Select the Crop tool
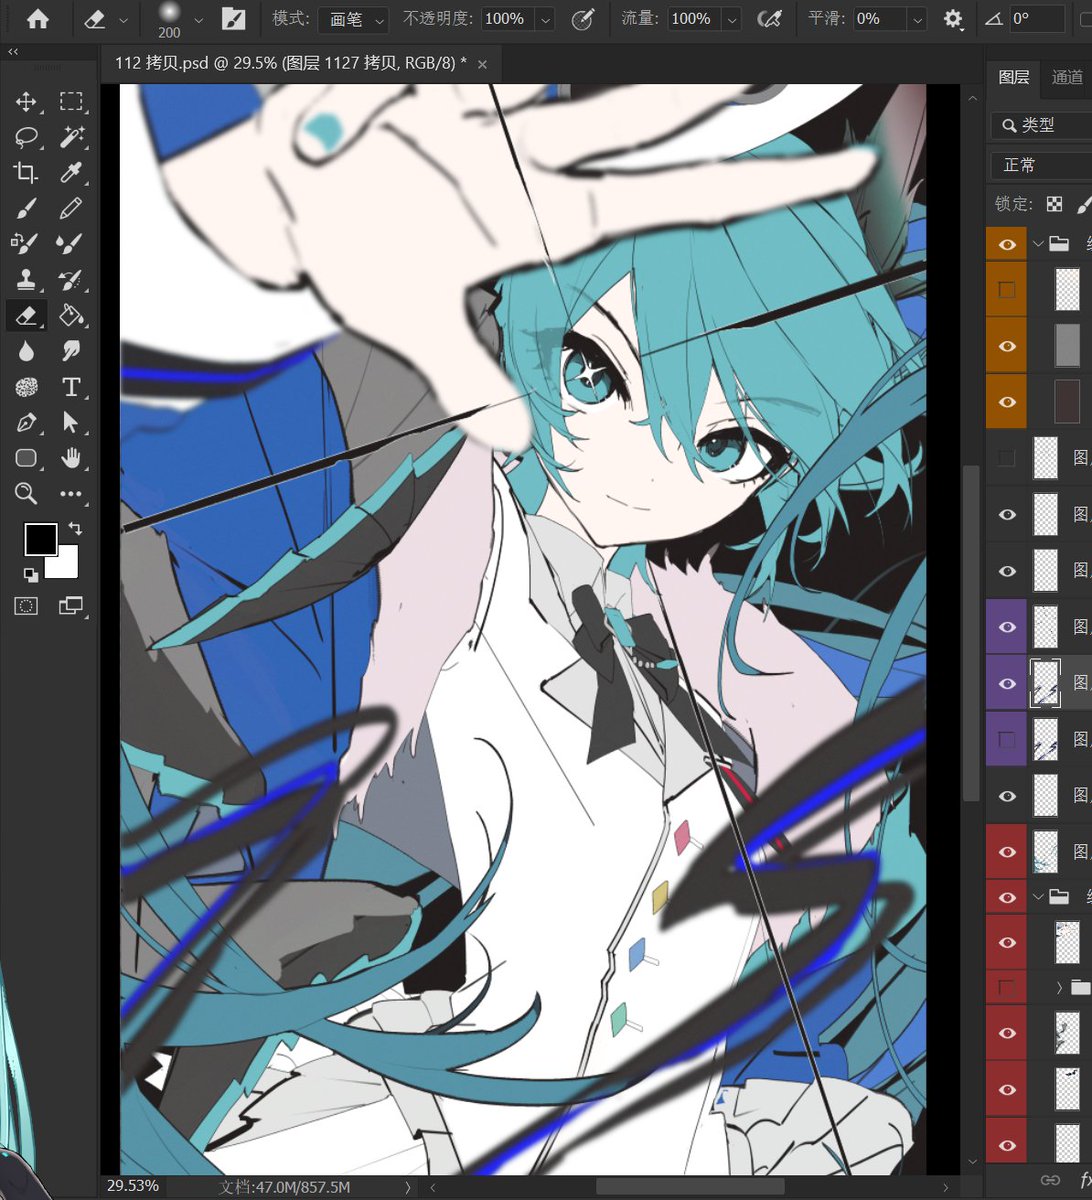 click(x=26, y=173)
